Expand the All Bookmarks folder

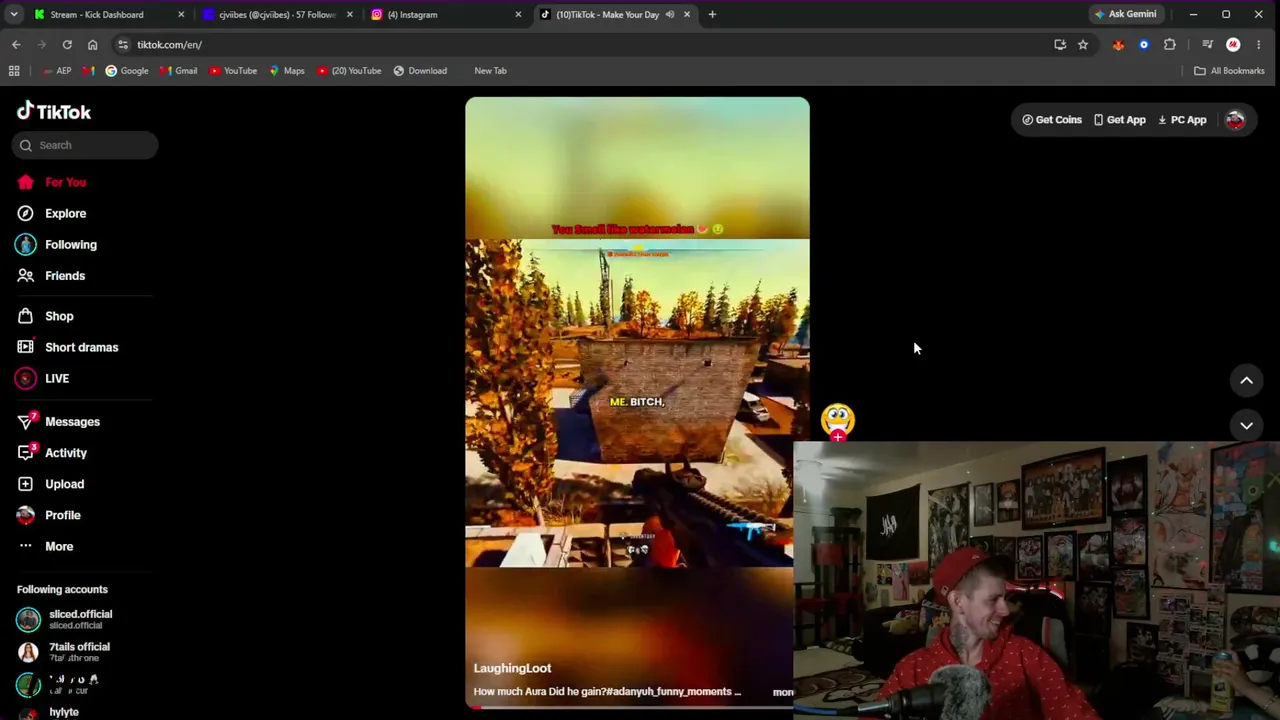coord(1229,71)
